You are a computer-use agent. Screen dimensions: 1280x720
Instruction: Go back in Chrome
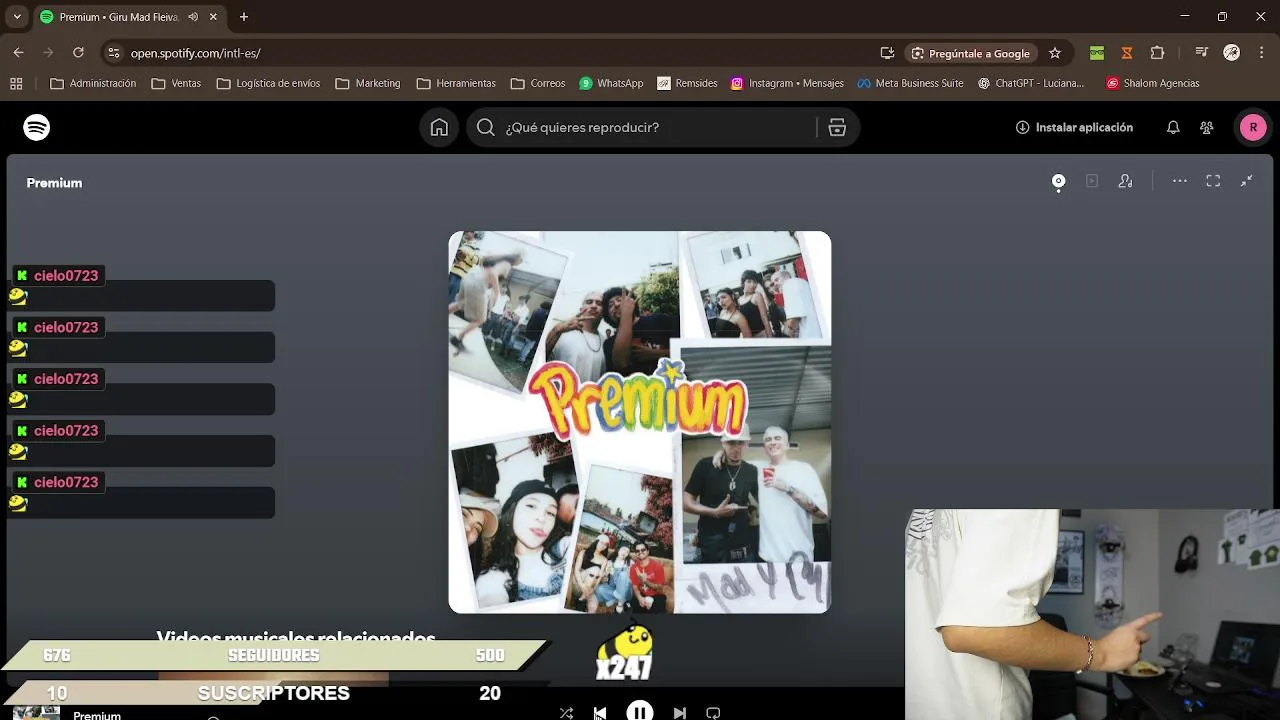coord(18,53)
